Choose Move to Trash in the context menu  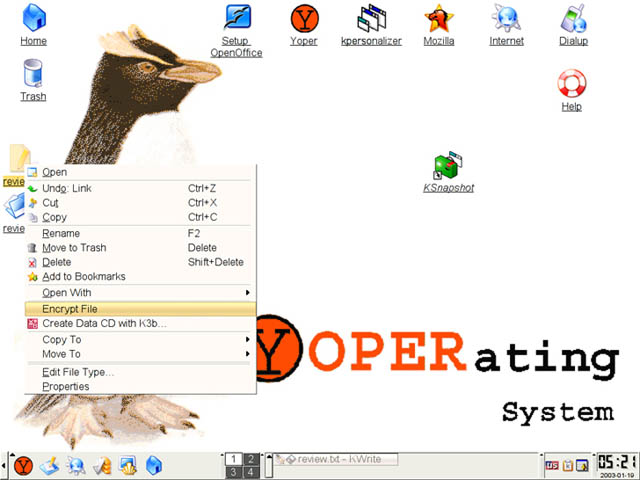point(141,248)
